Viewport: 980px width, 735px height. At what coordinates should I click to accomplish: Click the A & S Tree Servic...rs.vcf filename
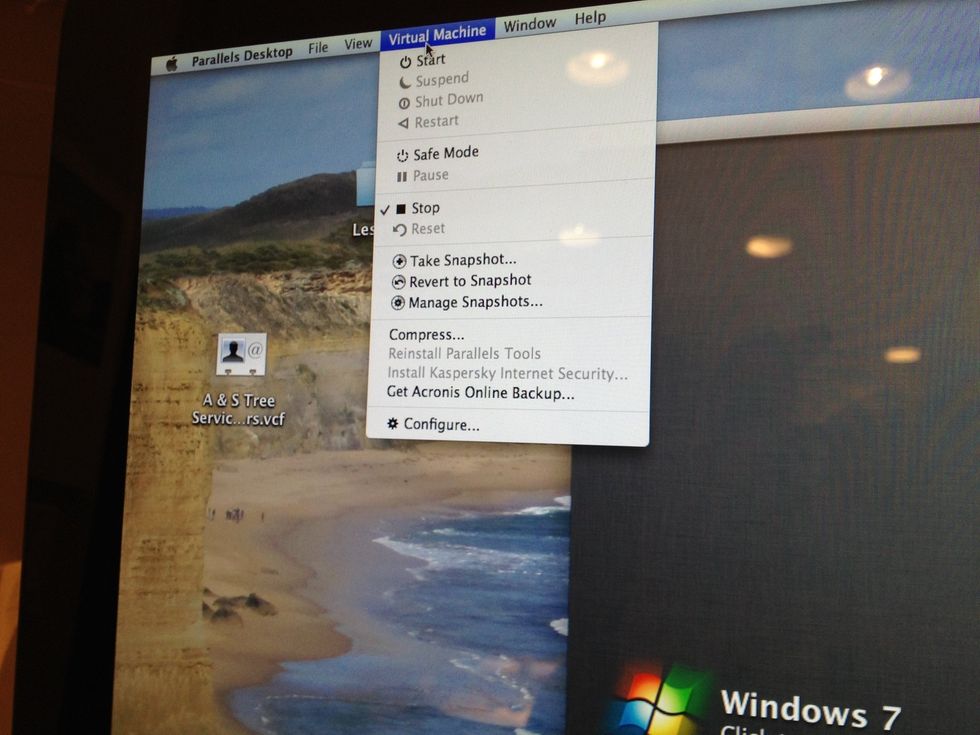tap(238, 409)
